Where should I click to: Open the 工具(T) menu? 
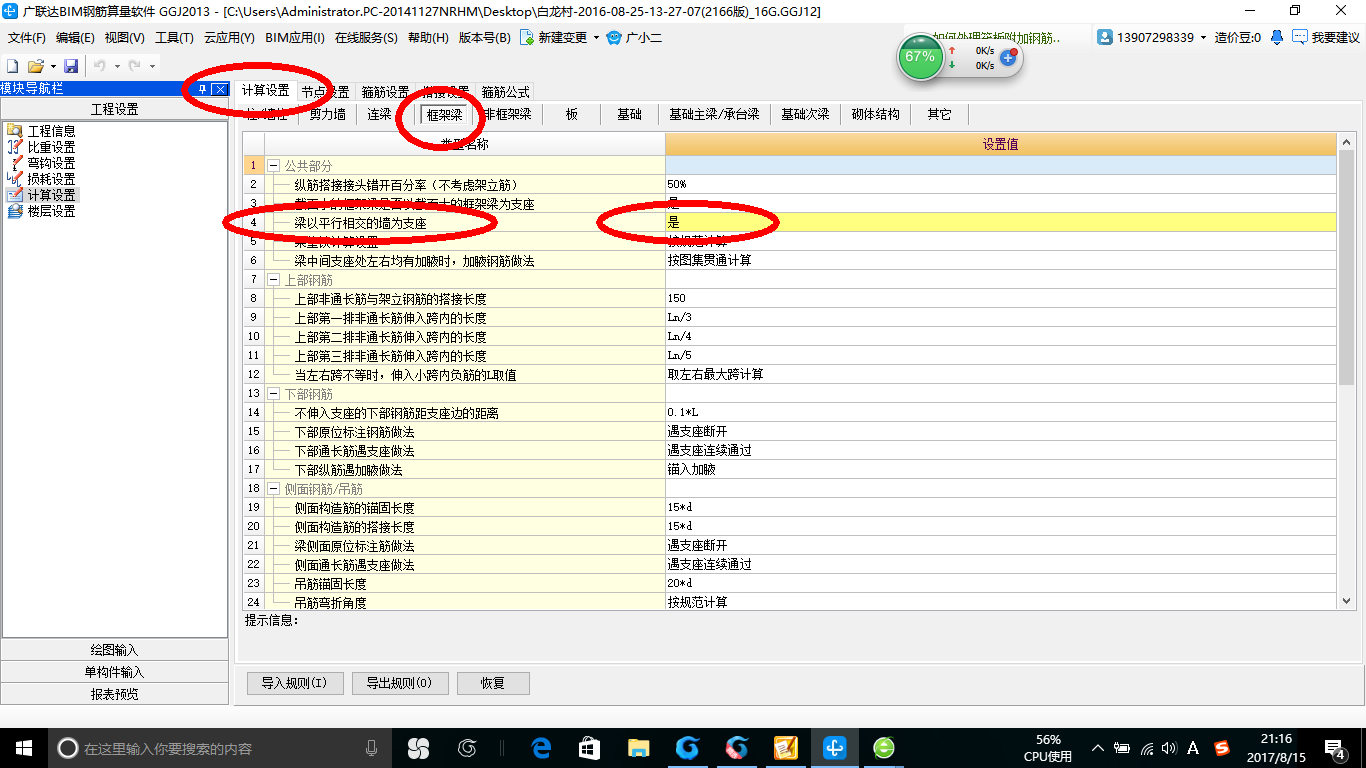[174, 38]
